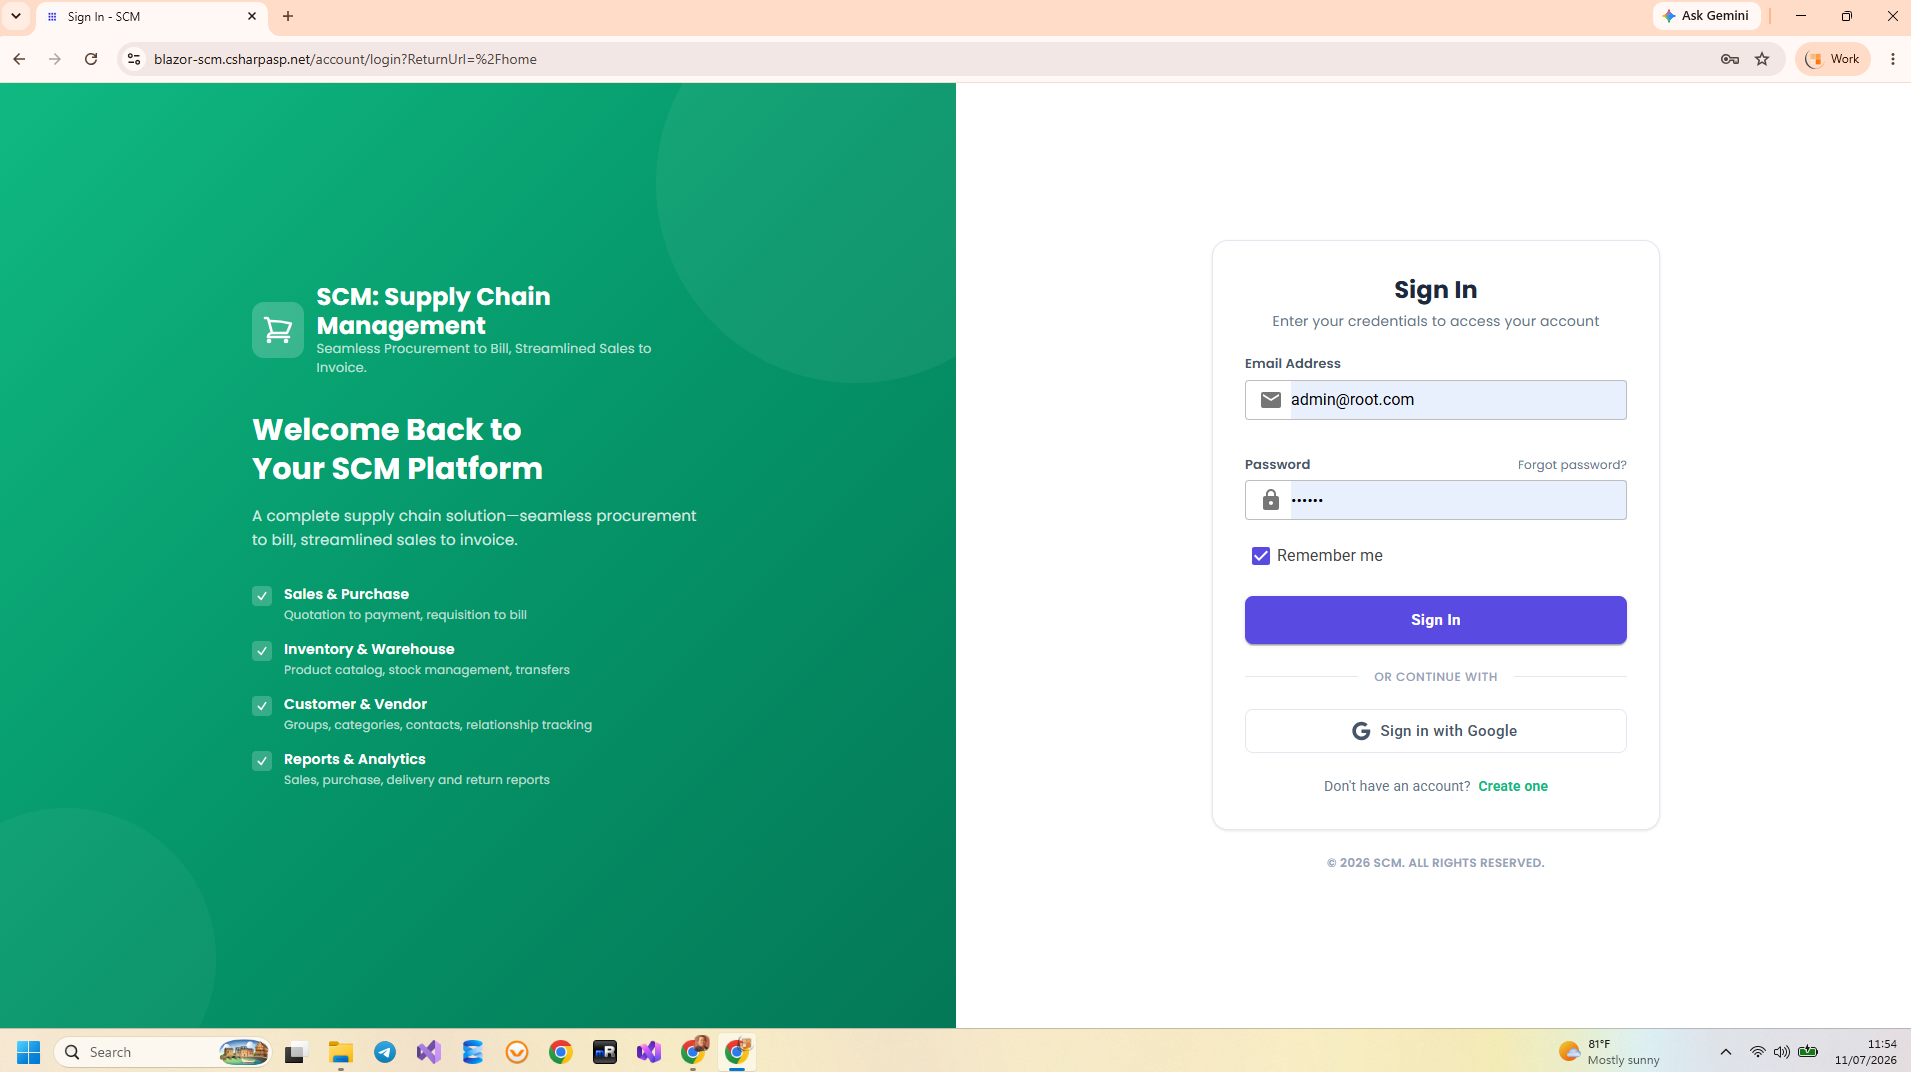Open the battery tray icon
Screen dimensions: 1911x1072
pyautogui.click(x=1808, y=1052)
